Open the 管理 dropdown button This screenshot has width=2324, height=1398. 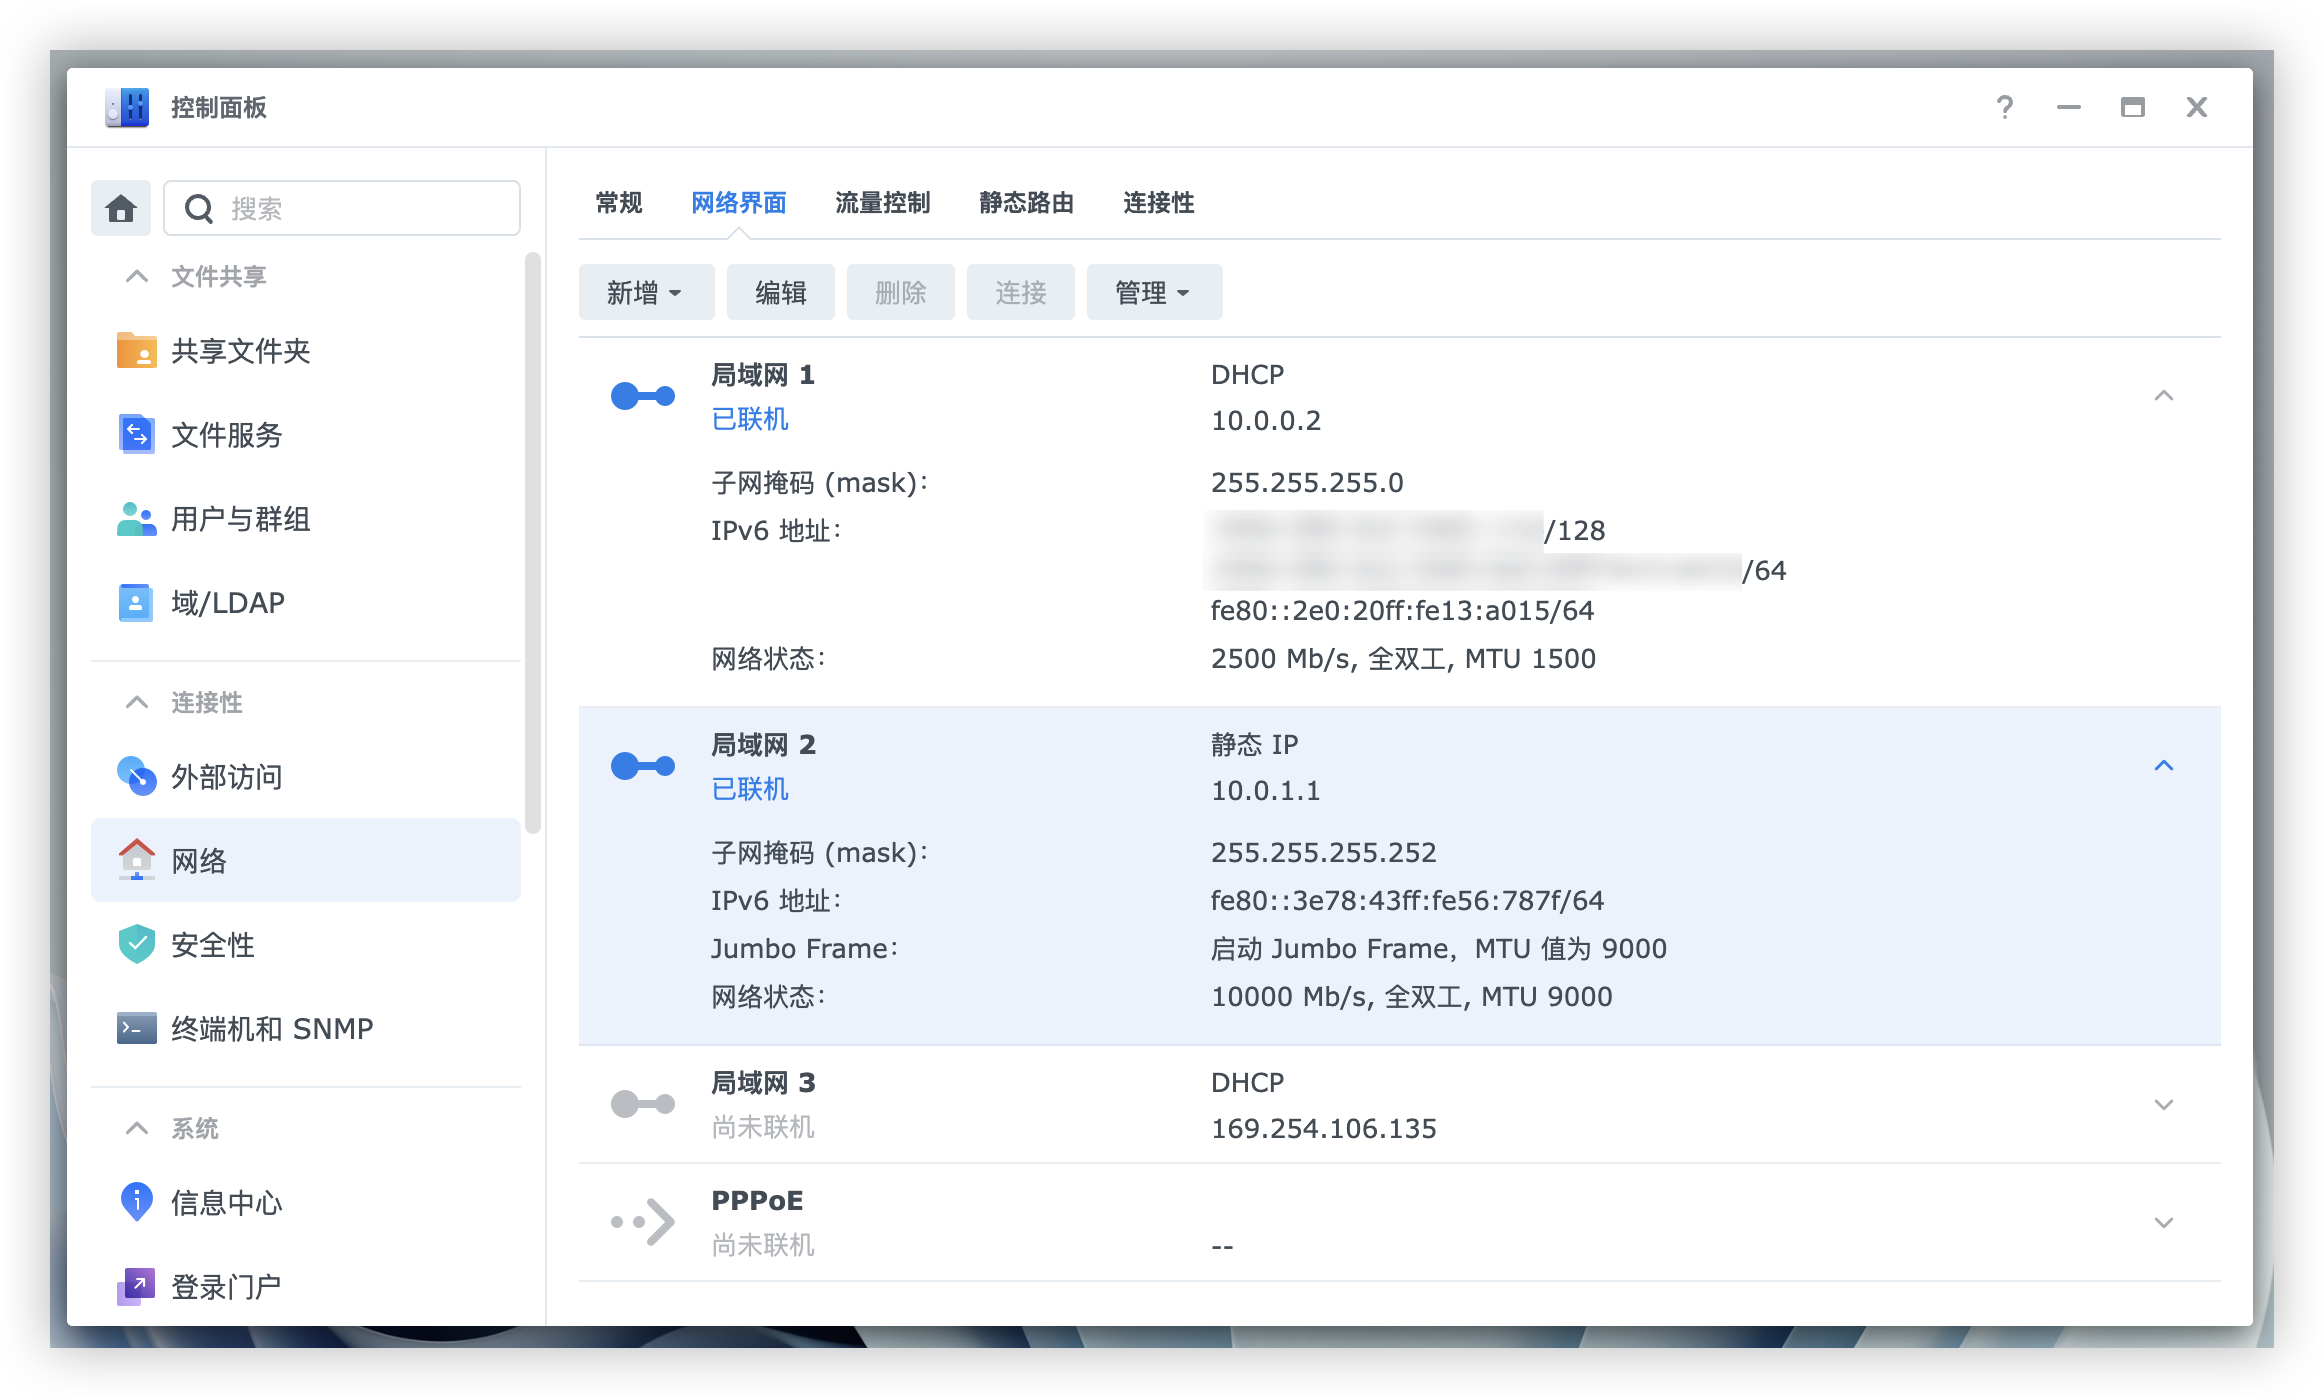[1154, 292]
